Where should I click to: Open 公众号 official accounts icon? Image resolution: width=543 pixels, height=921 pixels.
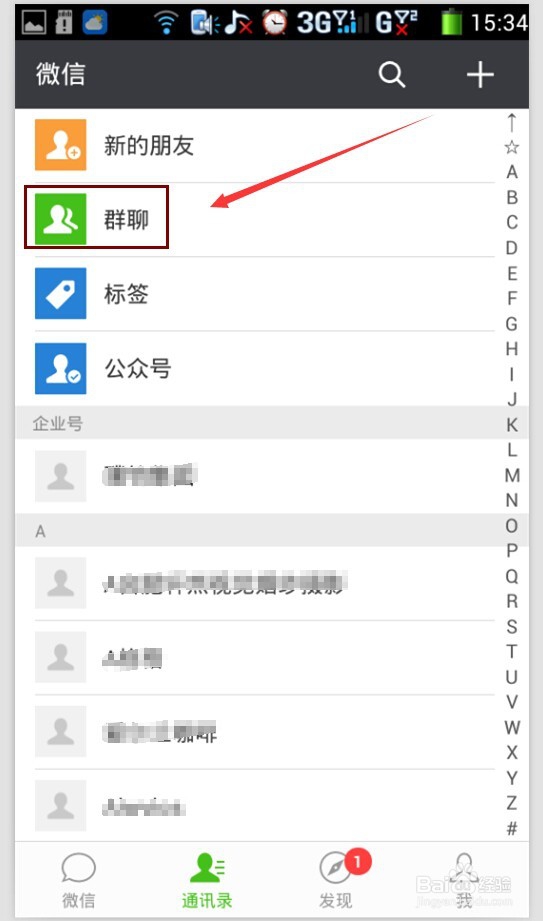(61, 368)
